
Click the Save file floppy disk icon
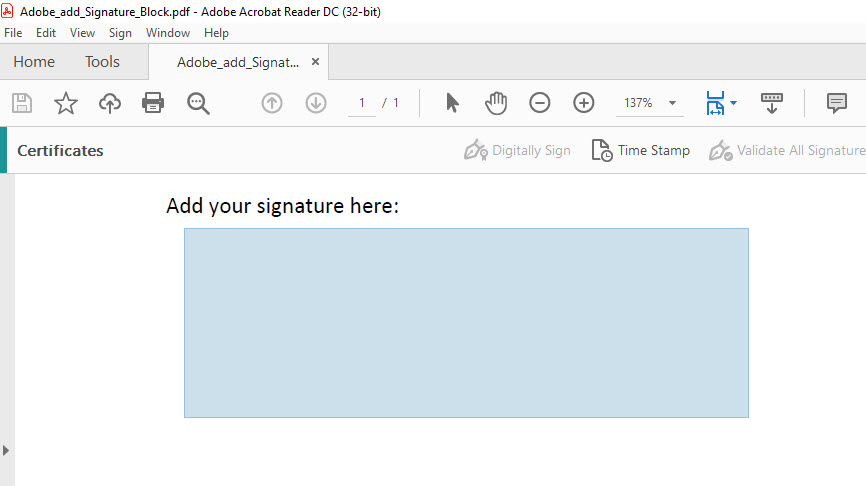click(21, 103)
